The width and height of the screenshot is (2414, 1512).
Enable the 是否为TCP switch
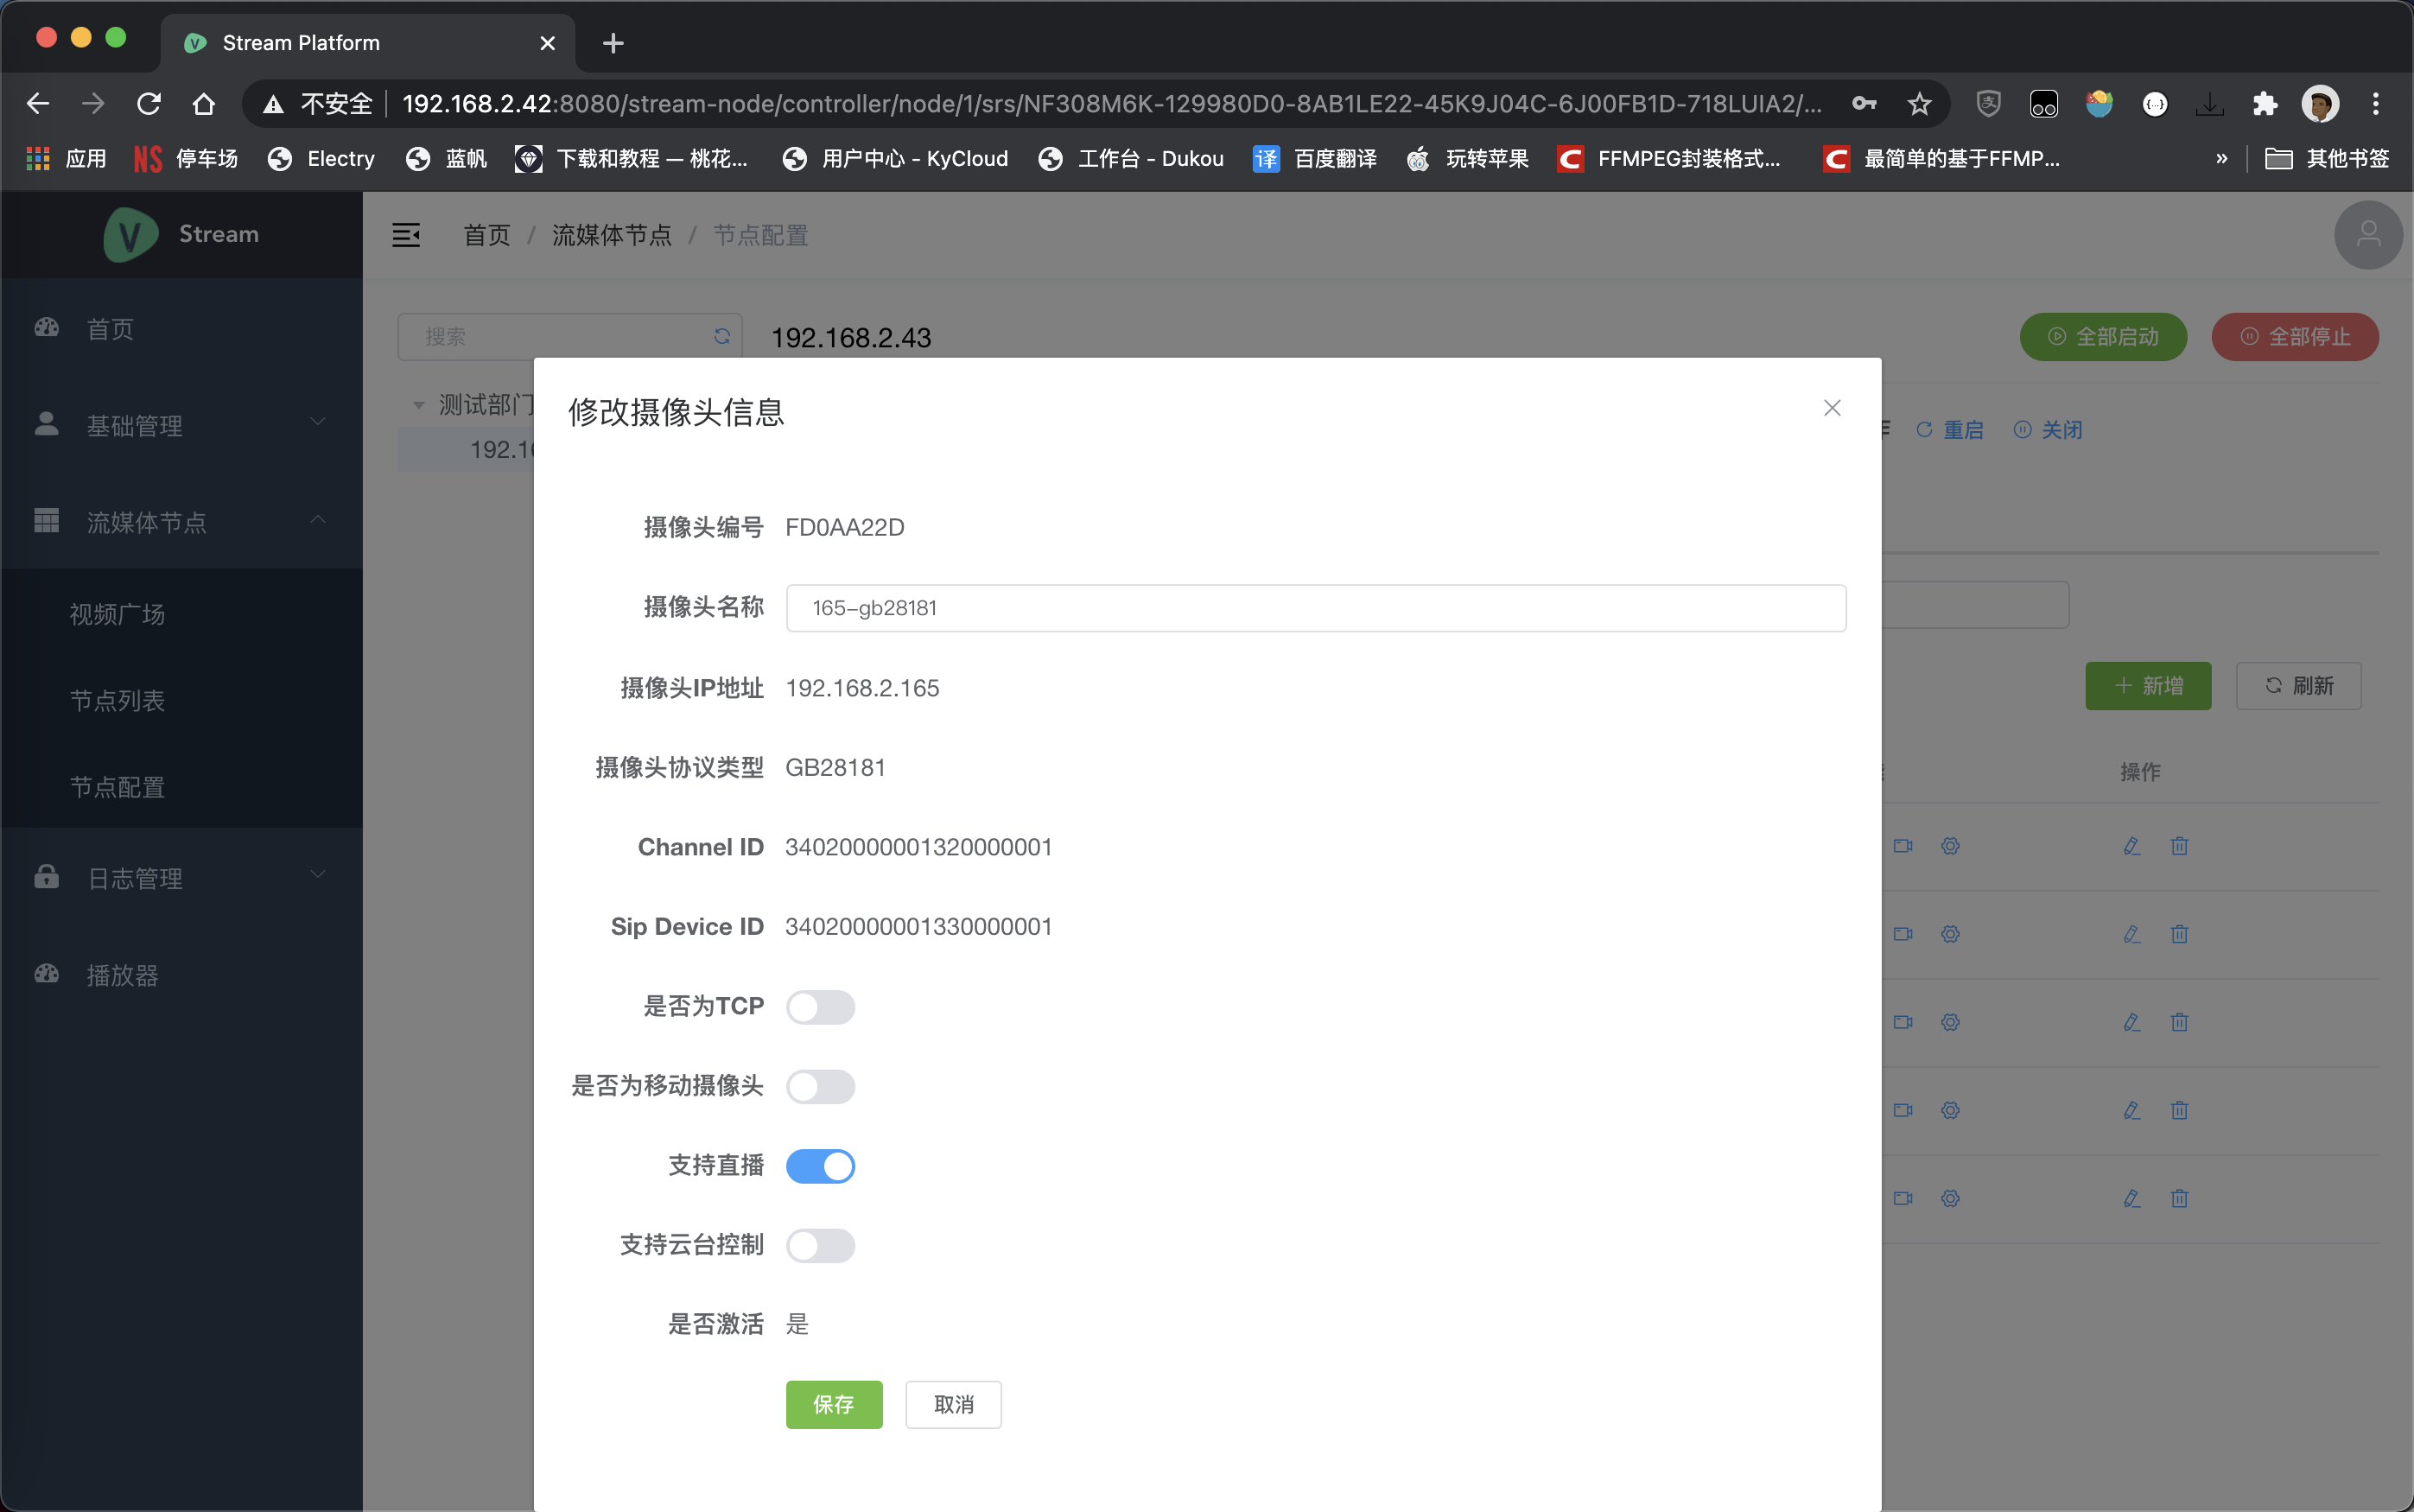819,1007
